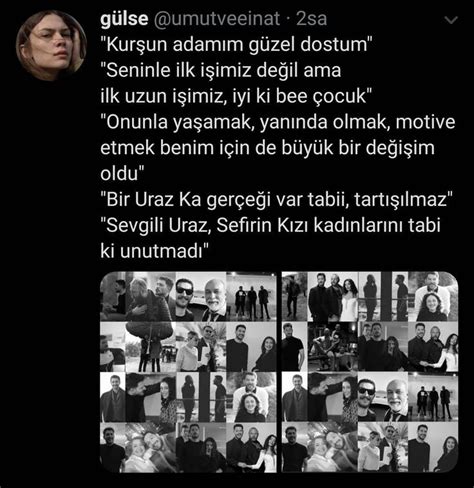Click the quote about "Bir Uraz Ka gerçeği"
Viewport: 474px width, 488px height.
point(277,199)
